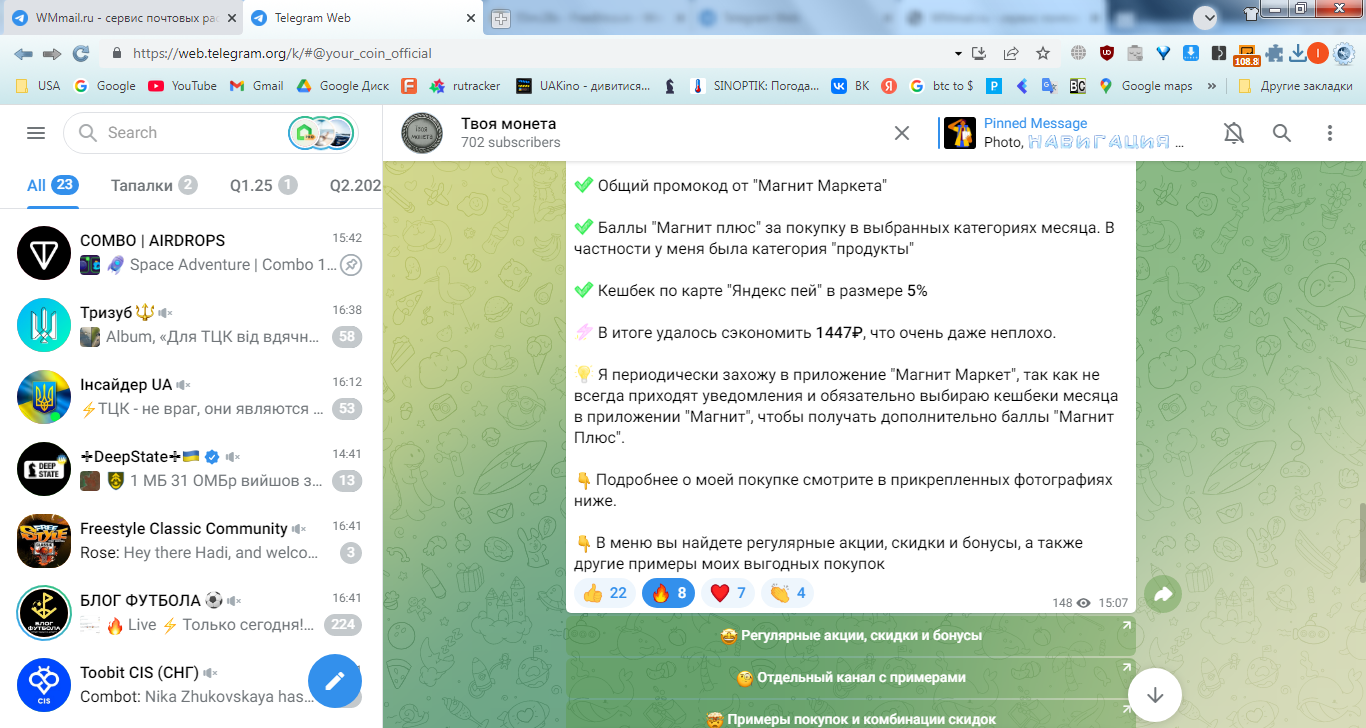Open the address bar dropdown arrow
Screen dimensions: 1366x728
pyautogui.click(x=958, y=53)
